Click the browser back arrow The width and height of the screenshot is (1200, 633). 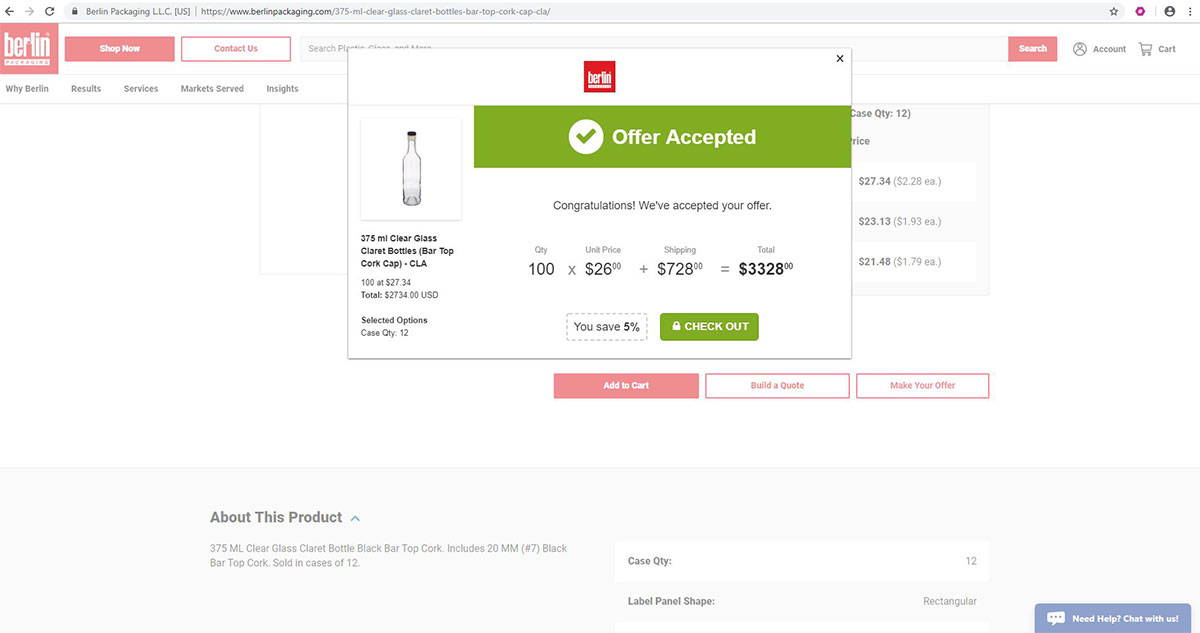(x=9, y=11)
